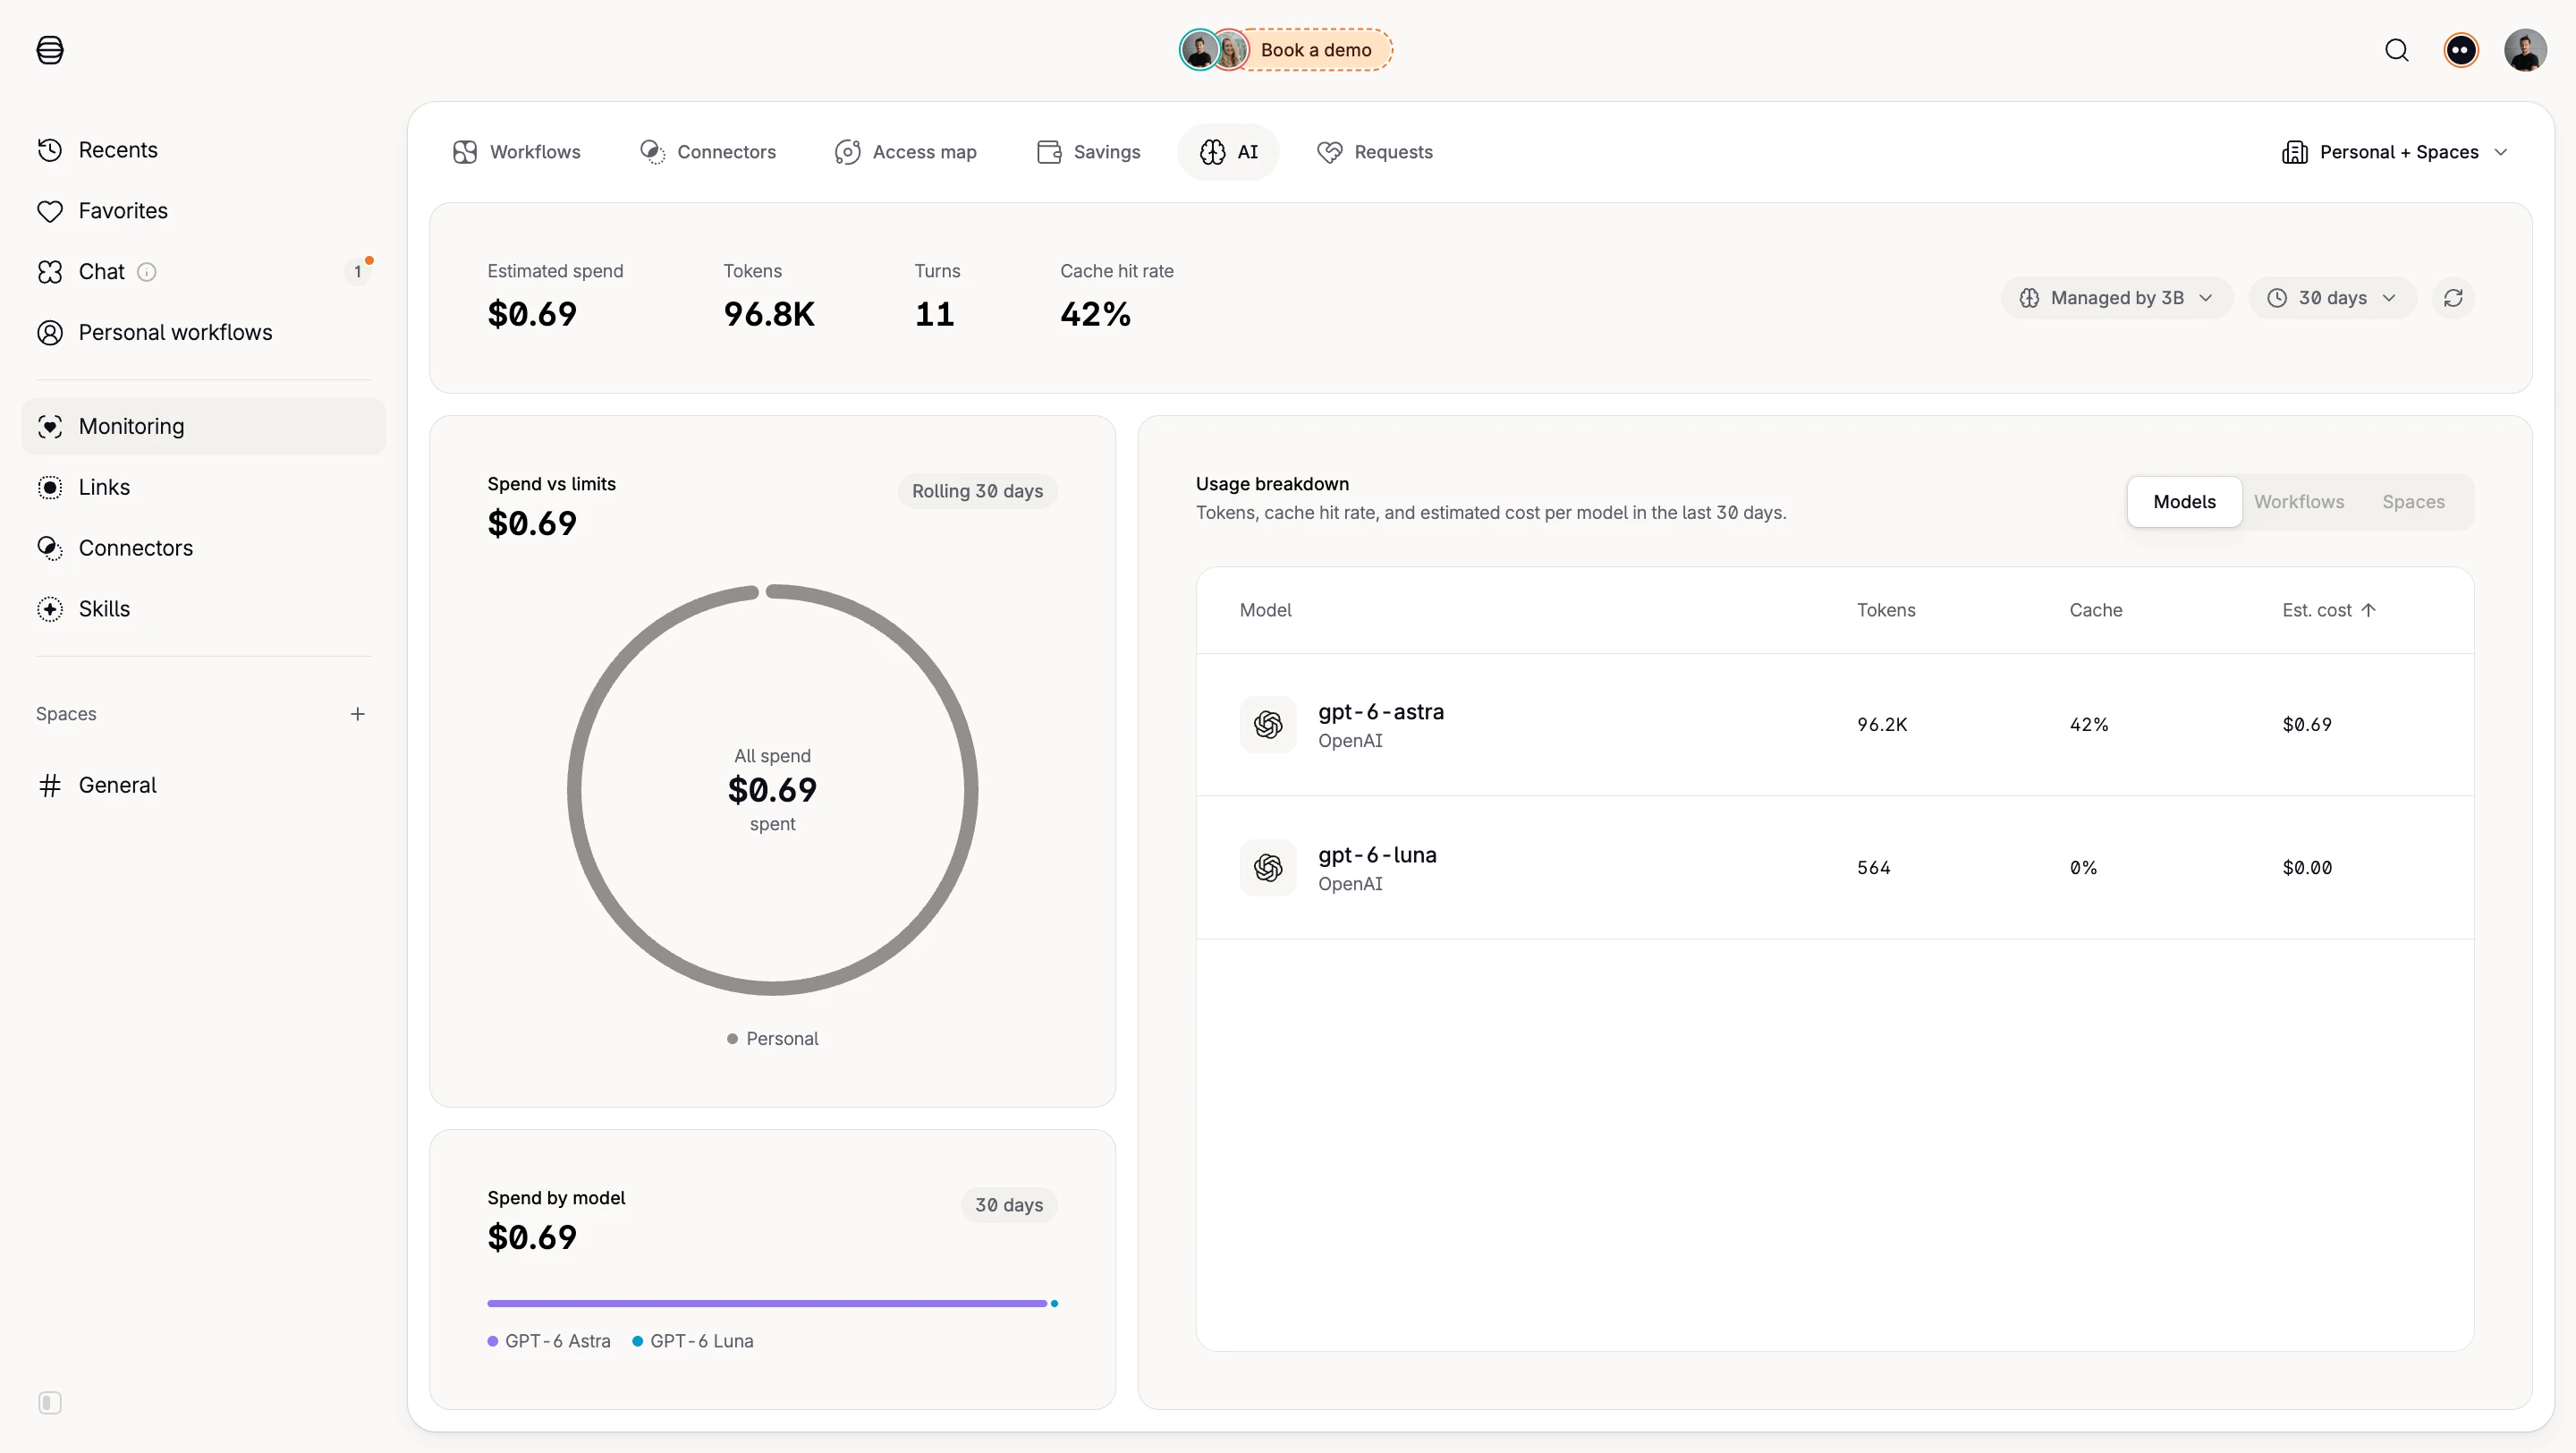Add a new space with plus icon
The height and width of the screenshot is (1453, 2576).
pyautogui.click(x=357, y=714)
